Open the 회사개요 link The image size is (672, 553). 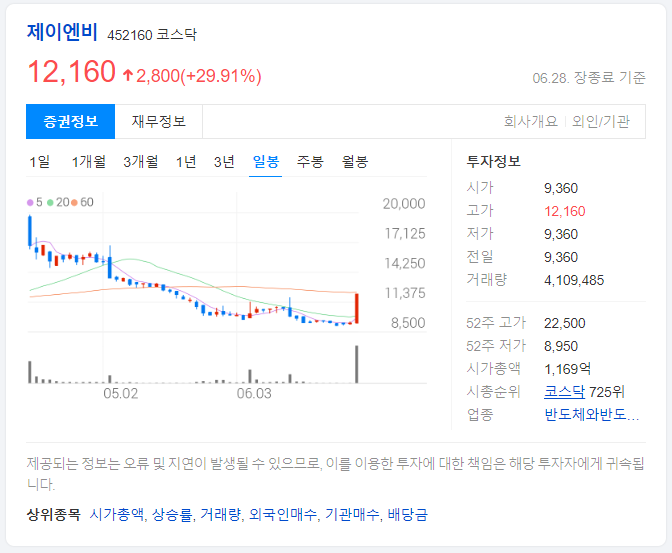(531, 121)
